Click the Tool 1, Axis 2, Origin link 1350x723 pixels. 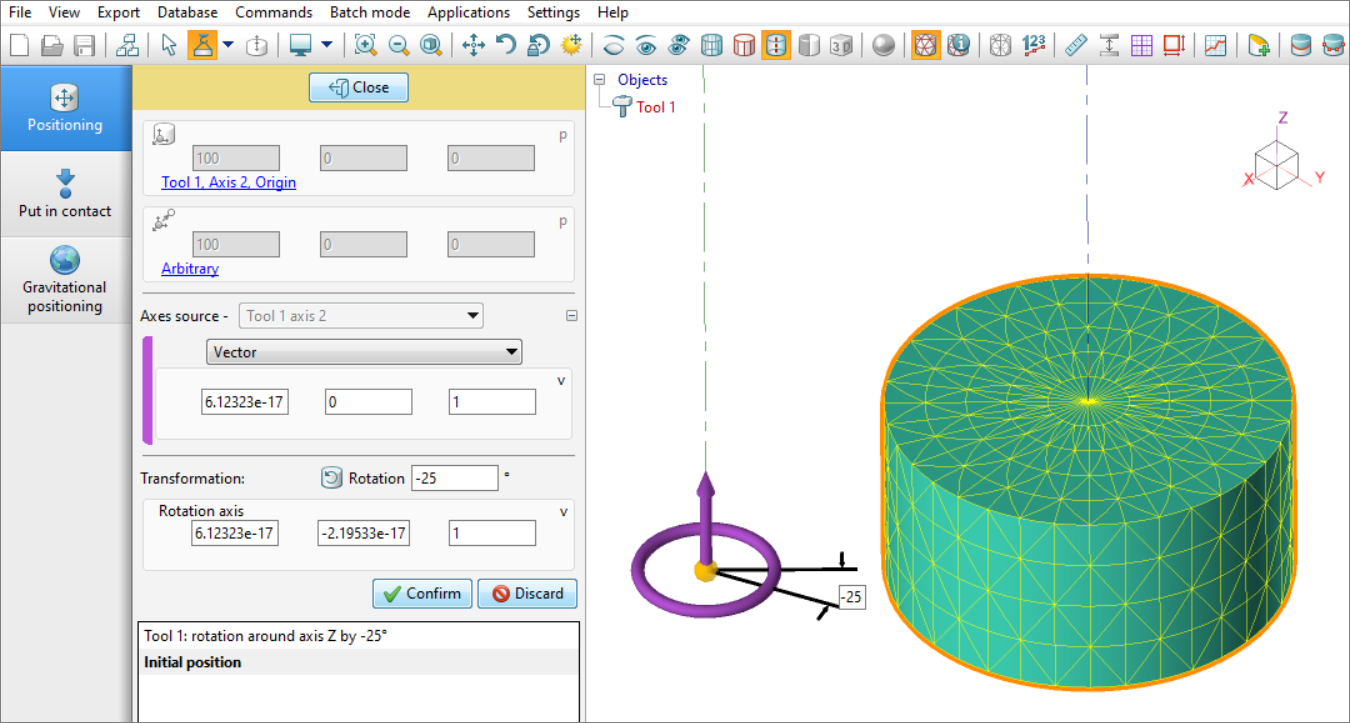pos(228,183)
